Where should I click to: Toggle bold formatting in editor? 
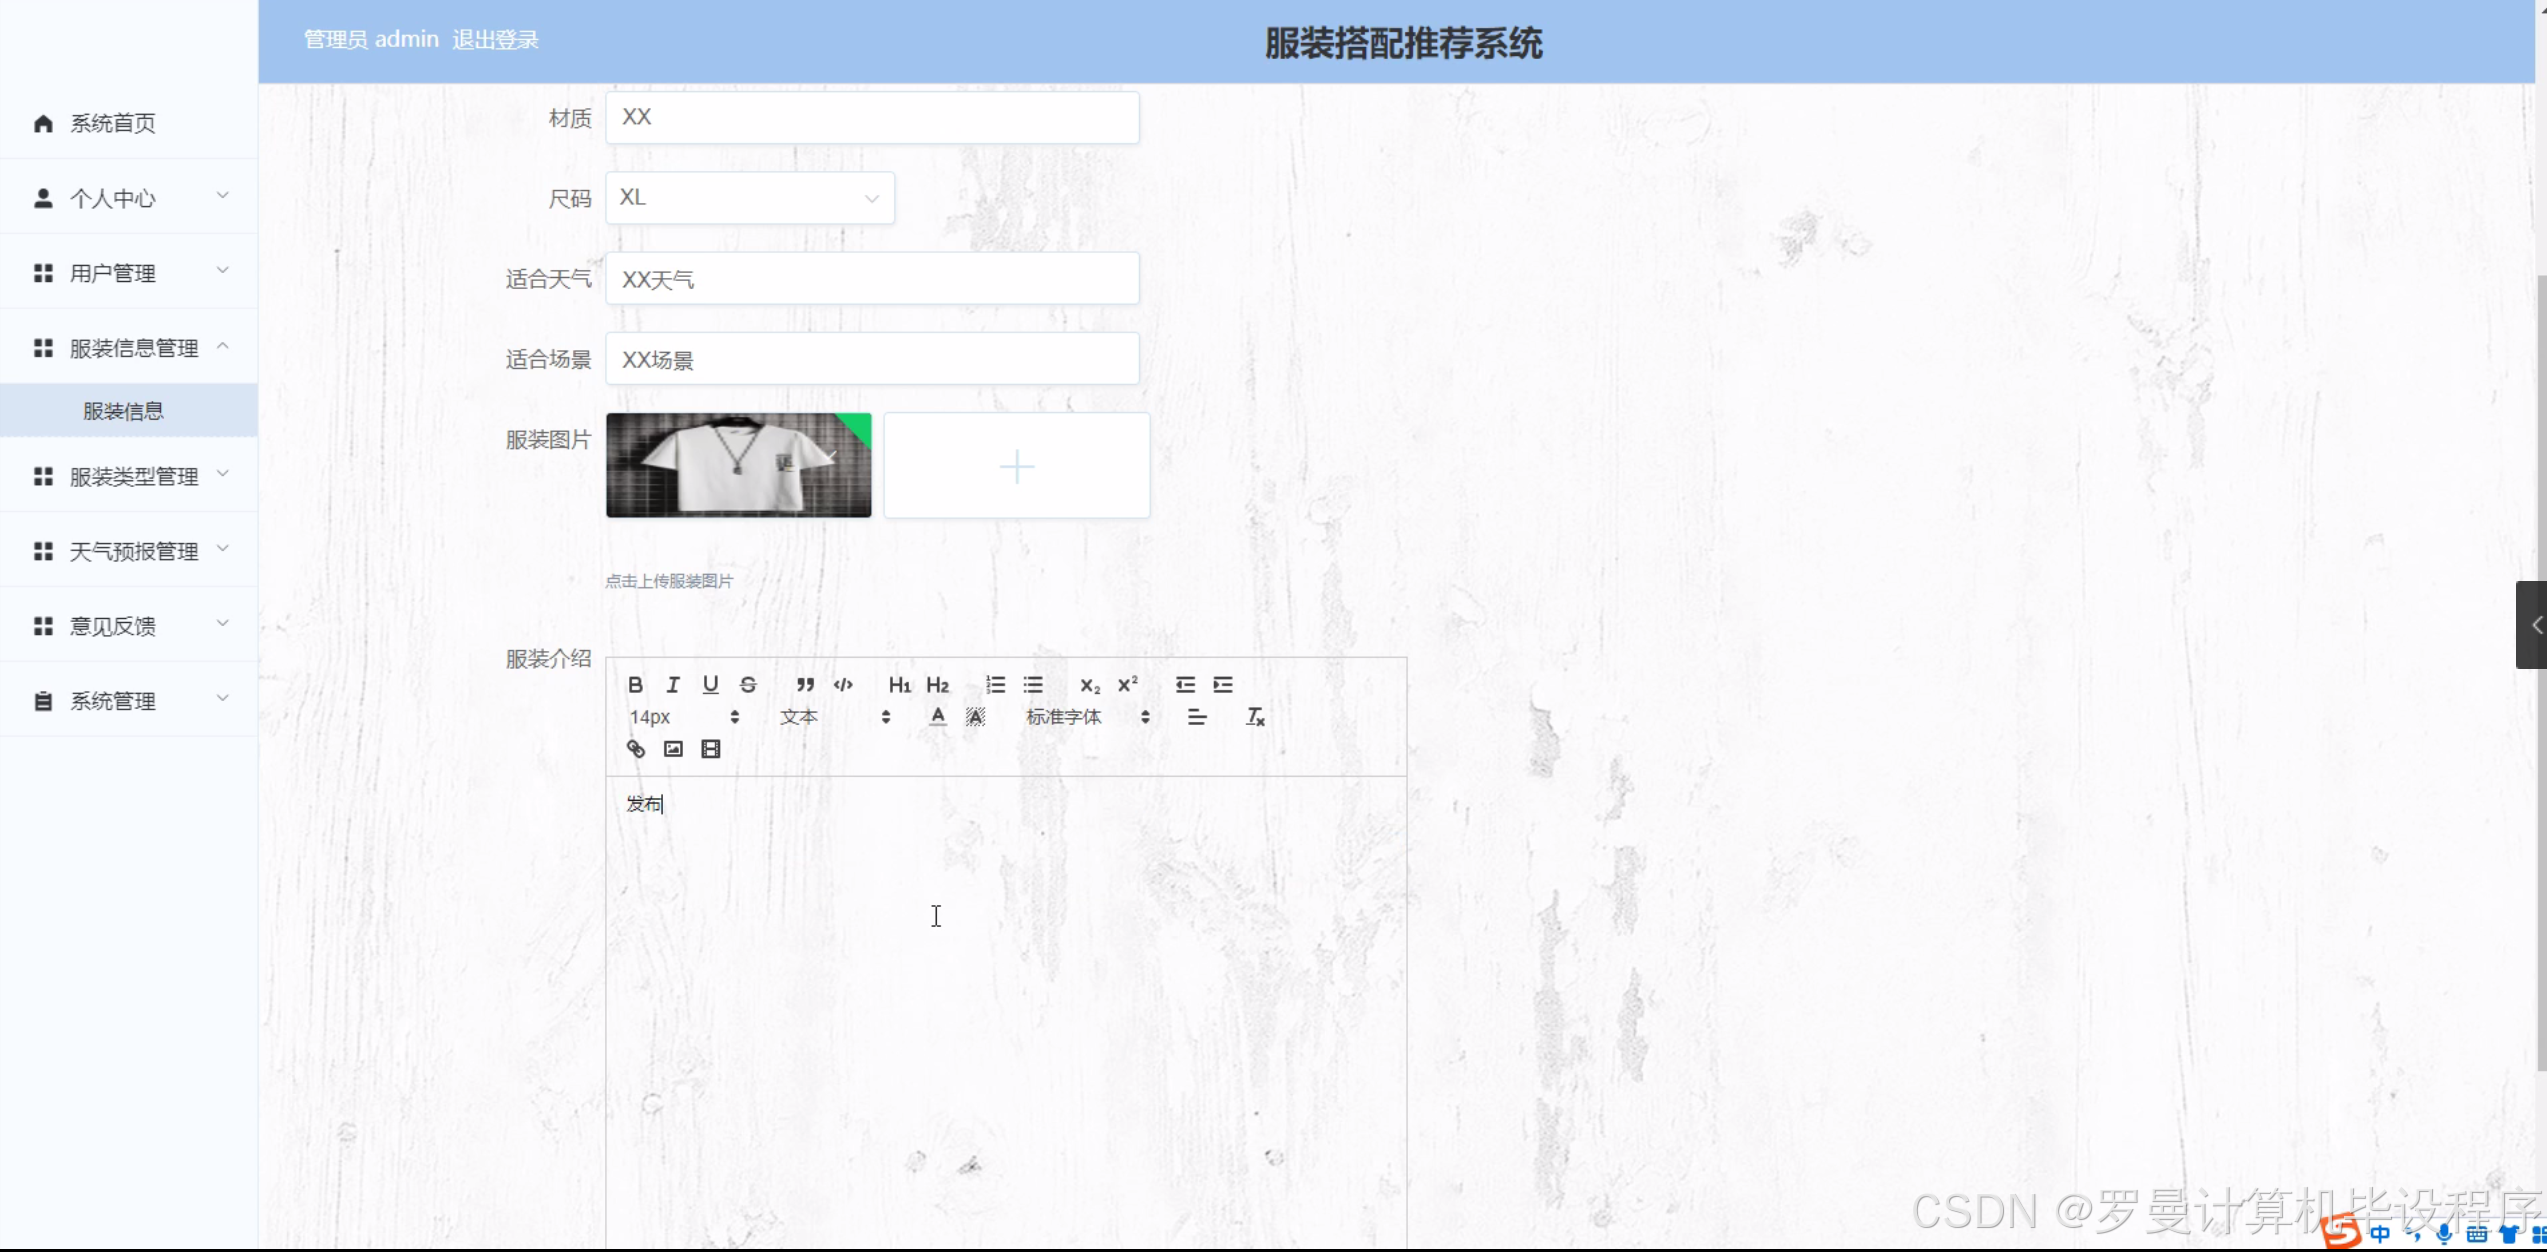pyautogui.click(x=635, y=685)
